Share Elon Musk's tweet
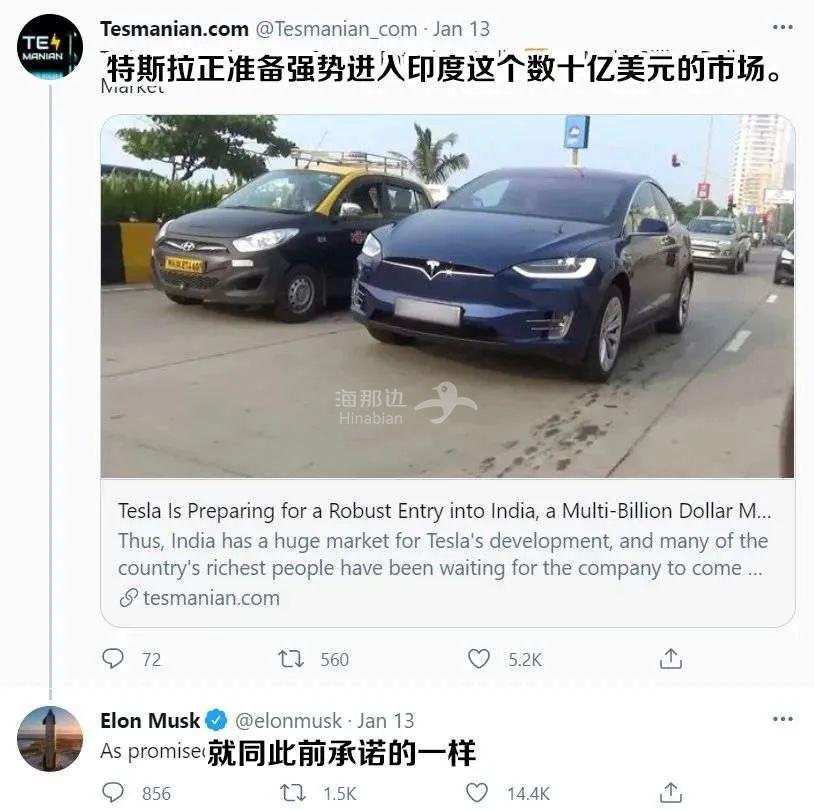Image resolution: width=814 pixels, height=810 pixels. coord(671,793)
